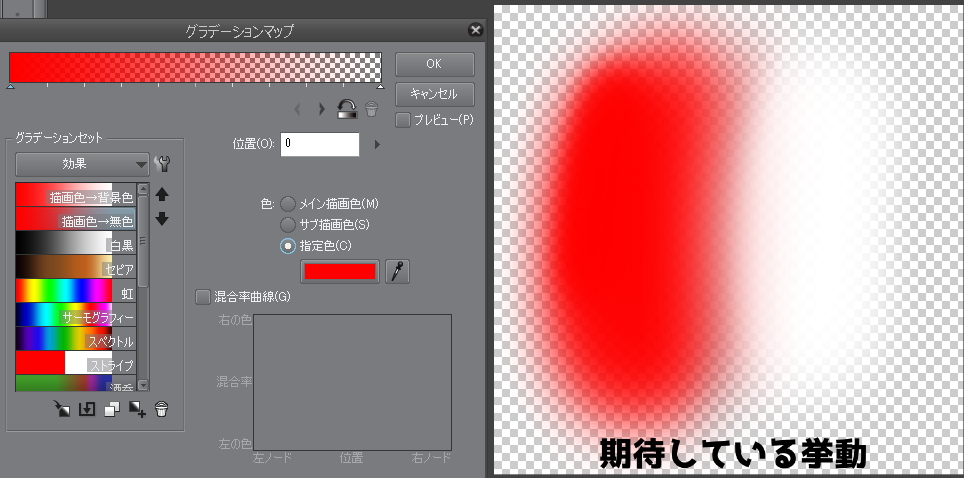Apply selected gradient with bucket-arrow icon
This screenshot has width=964, height=478.
61,409
